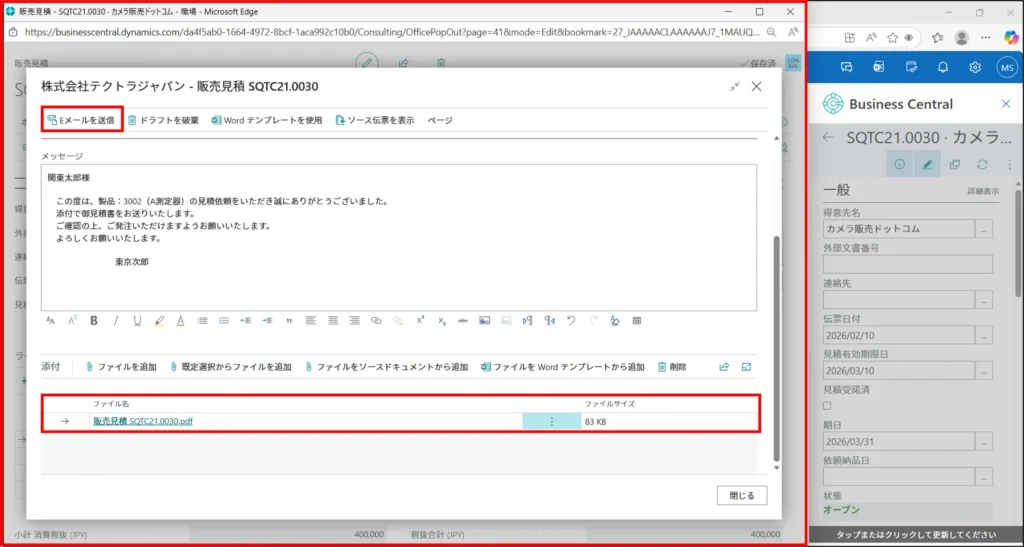This screenshot has width=1024, height=547.
Task: Toggle the 見積受諾済 checkbox
Action: [827, 406]
